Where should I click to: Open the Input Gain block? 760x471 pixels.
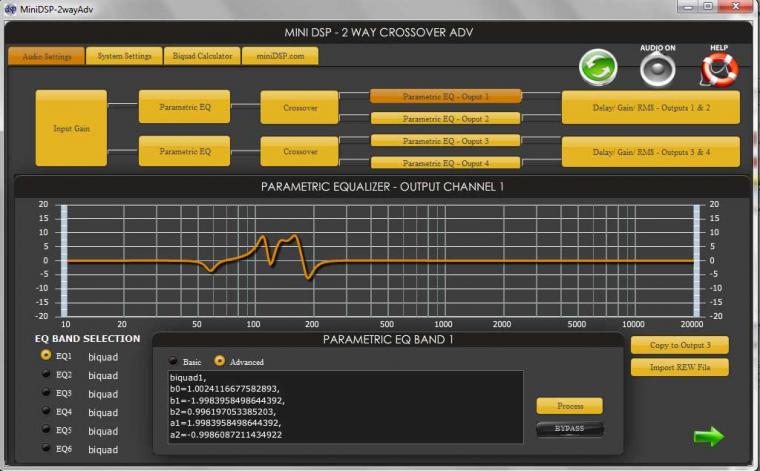click(71, 128)
